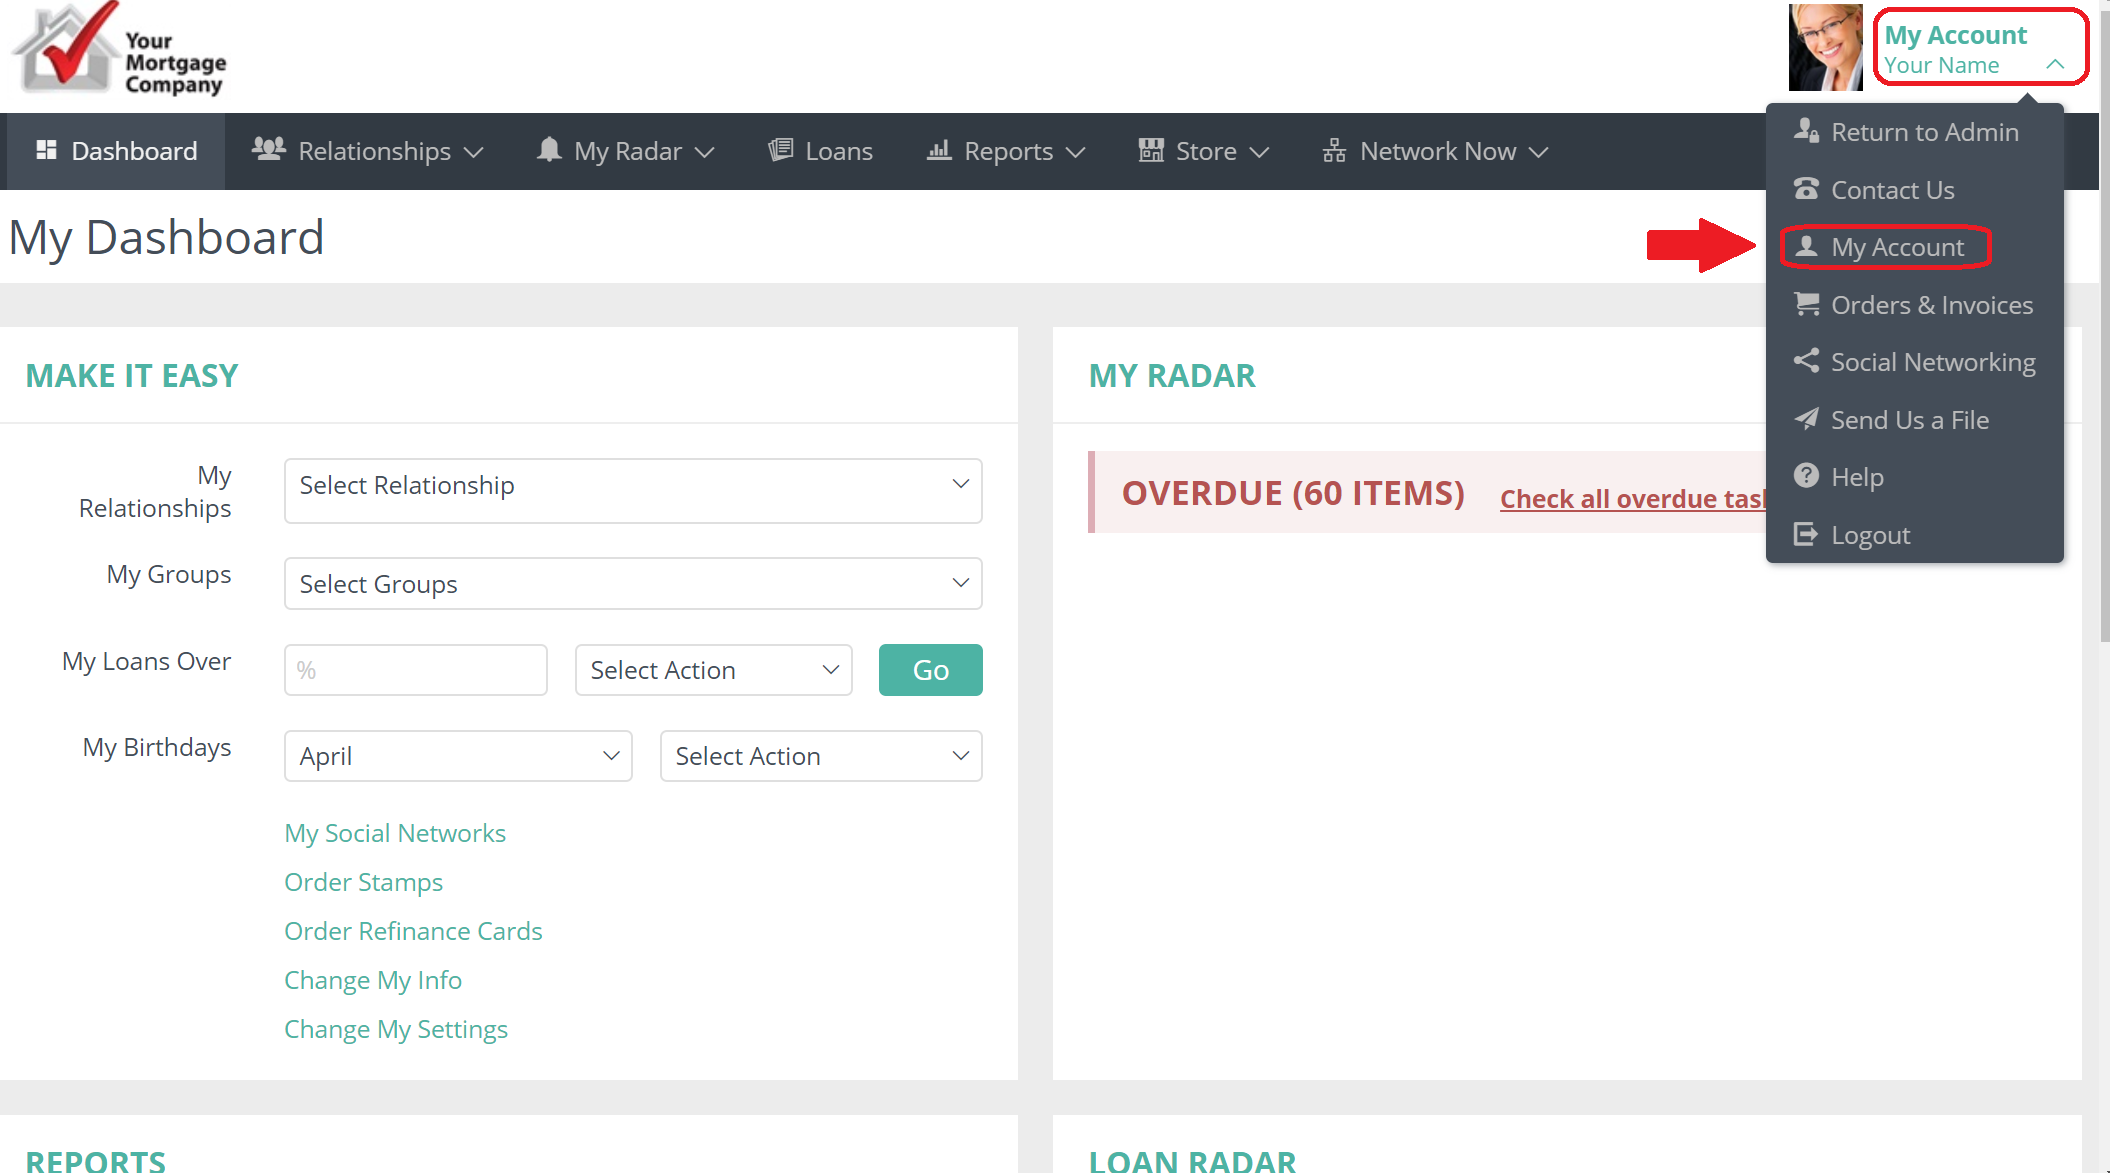Open the Select Groups dropdown
Image resolution: width=2110 pixels, height=1173 pixels.
click(x=633, y=583)
